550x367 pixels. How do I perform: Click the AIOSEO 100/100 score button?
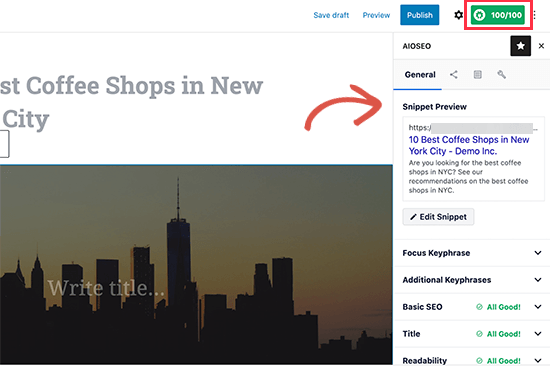pyautogui.click(x=498, y=15)
